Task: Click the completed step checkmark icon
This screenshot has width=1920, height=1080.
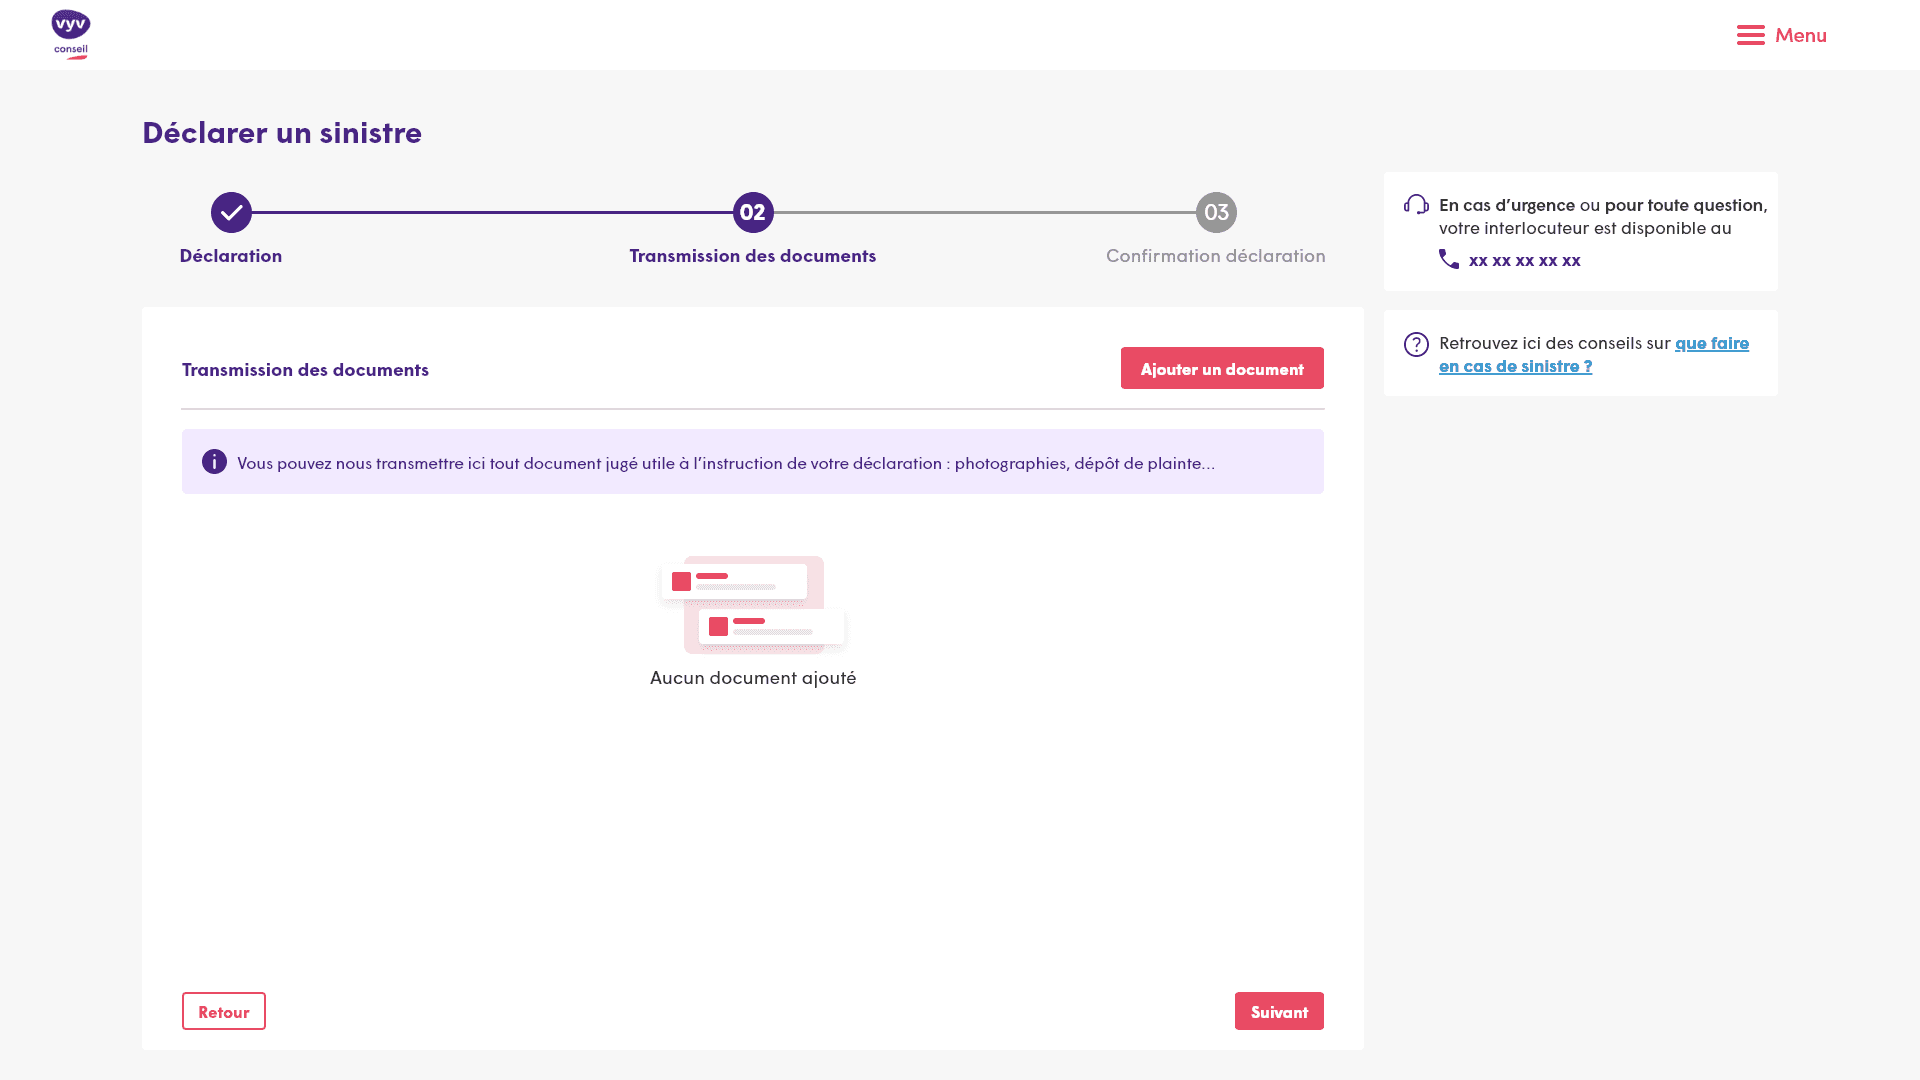Action: pyautogui.click(x=231, y=212)
